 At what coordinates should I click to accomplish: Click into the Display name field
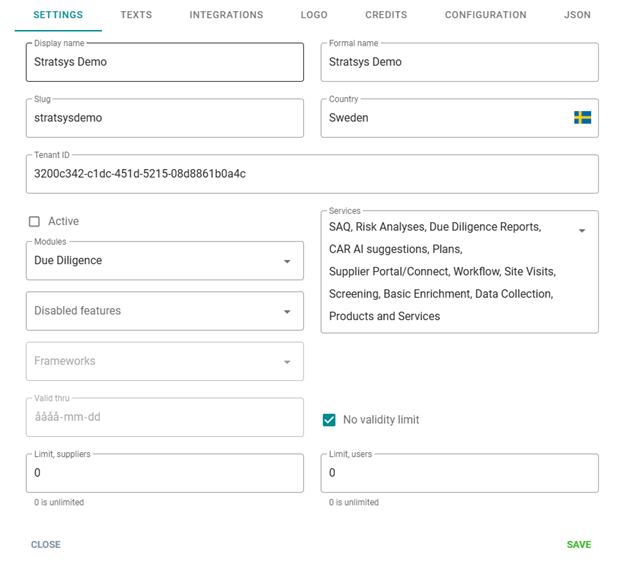[x=164, y=62]
